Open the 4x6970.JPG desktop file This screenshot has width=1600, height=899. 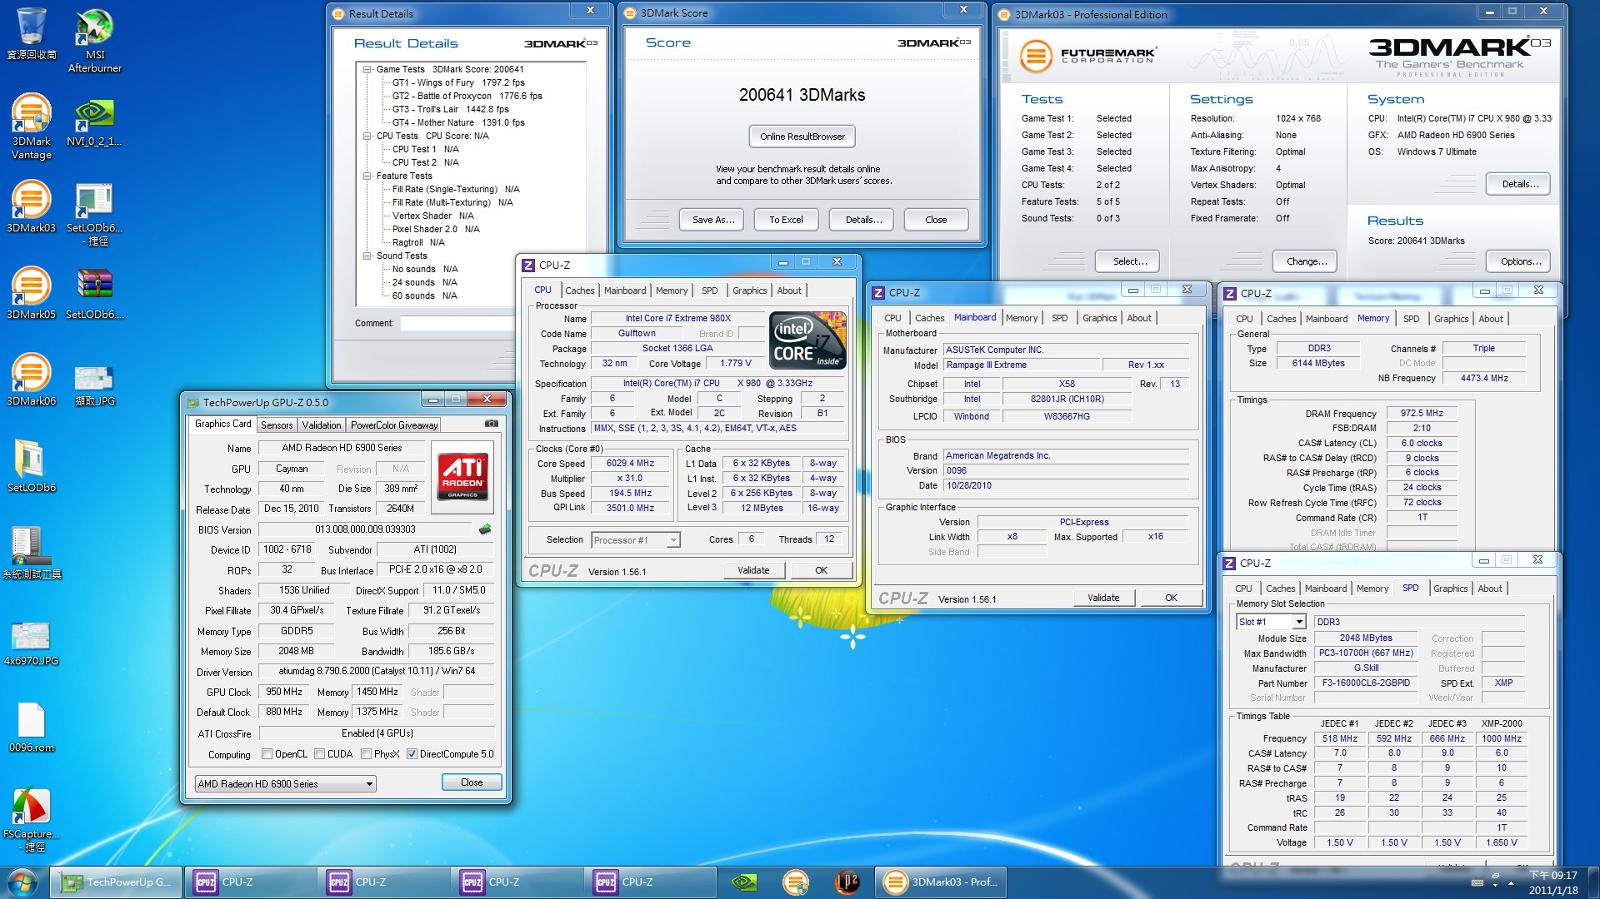(31, 643)
